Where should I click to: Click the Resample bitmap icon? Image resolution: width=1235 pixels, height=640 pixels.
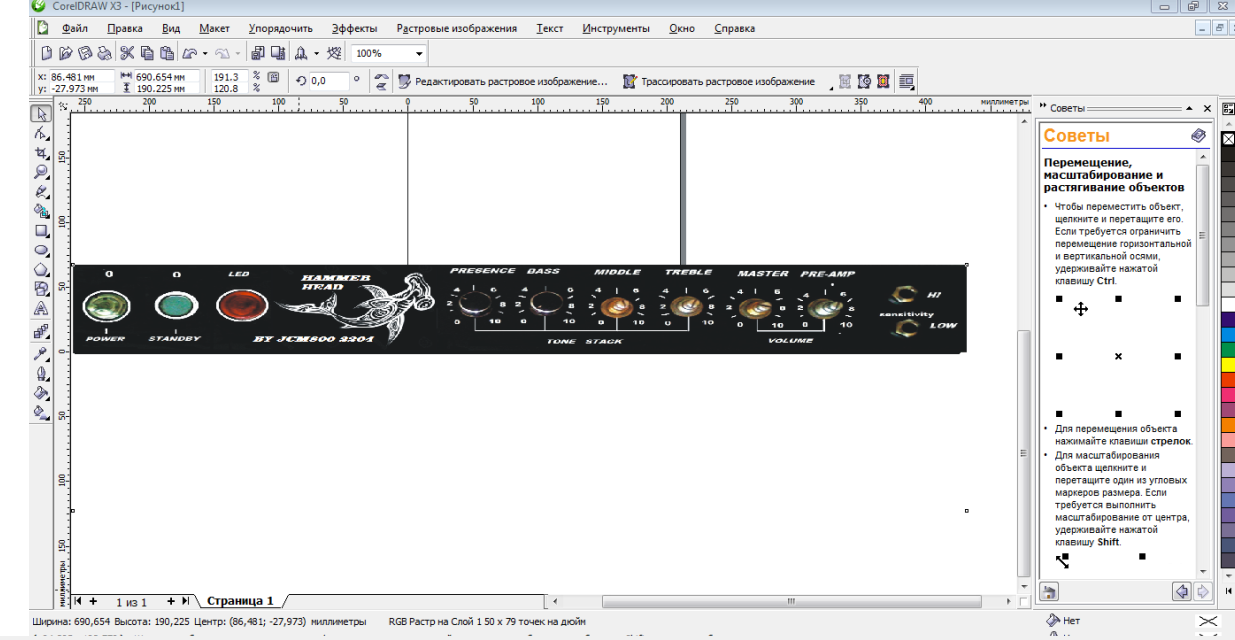coord(864,81)
